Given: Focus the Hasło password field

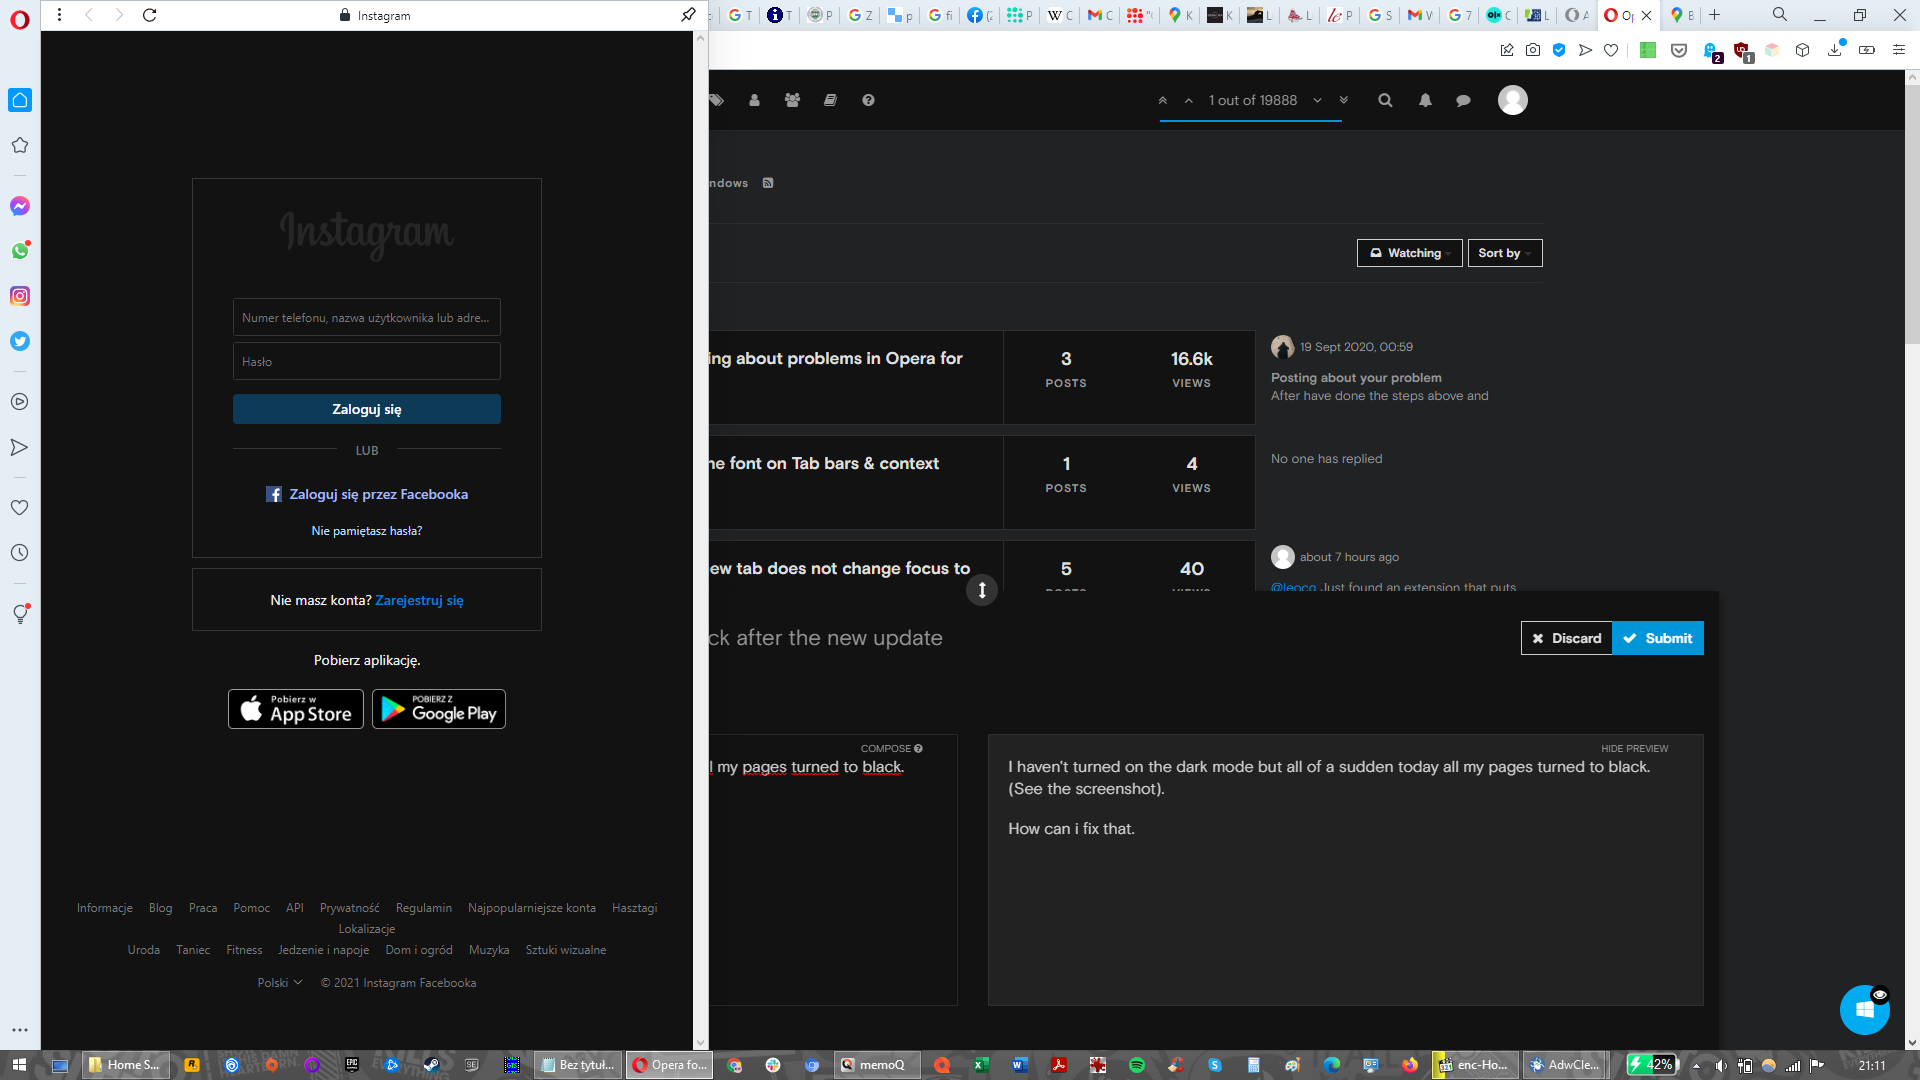Looking at the screenshot, I should 367,361.
